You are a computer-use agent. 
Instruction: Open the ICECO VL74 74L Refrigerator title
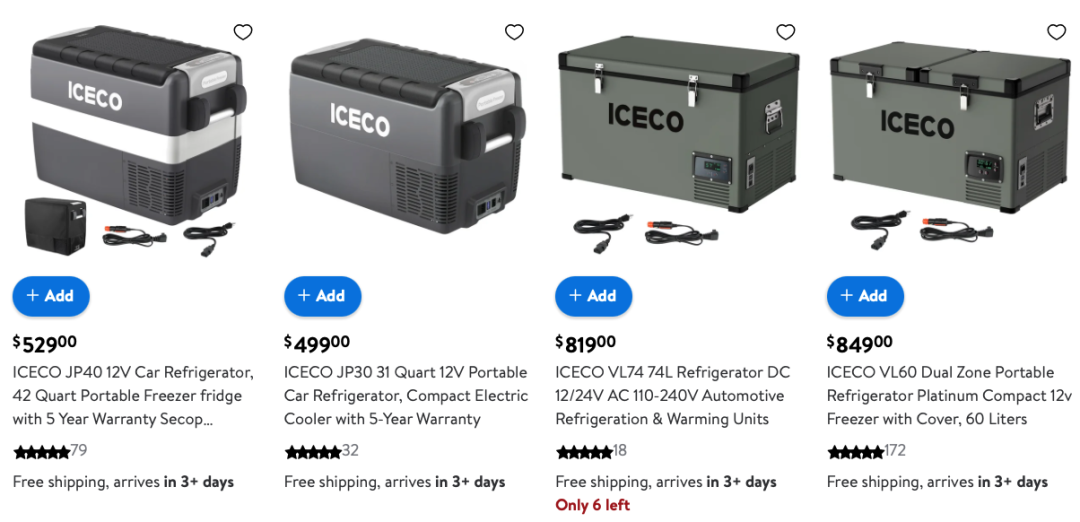click(x=672, y=396)
